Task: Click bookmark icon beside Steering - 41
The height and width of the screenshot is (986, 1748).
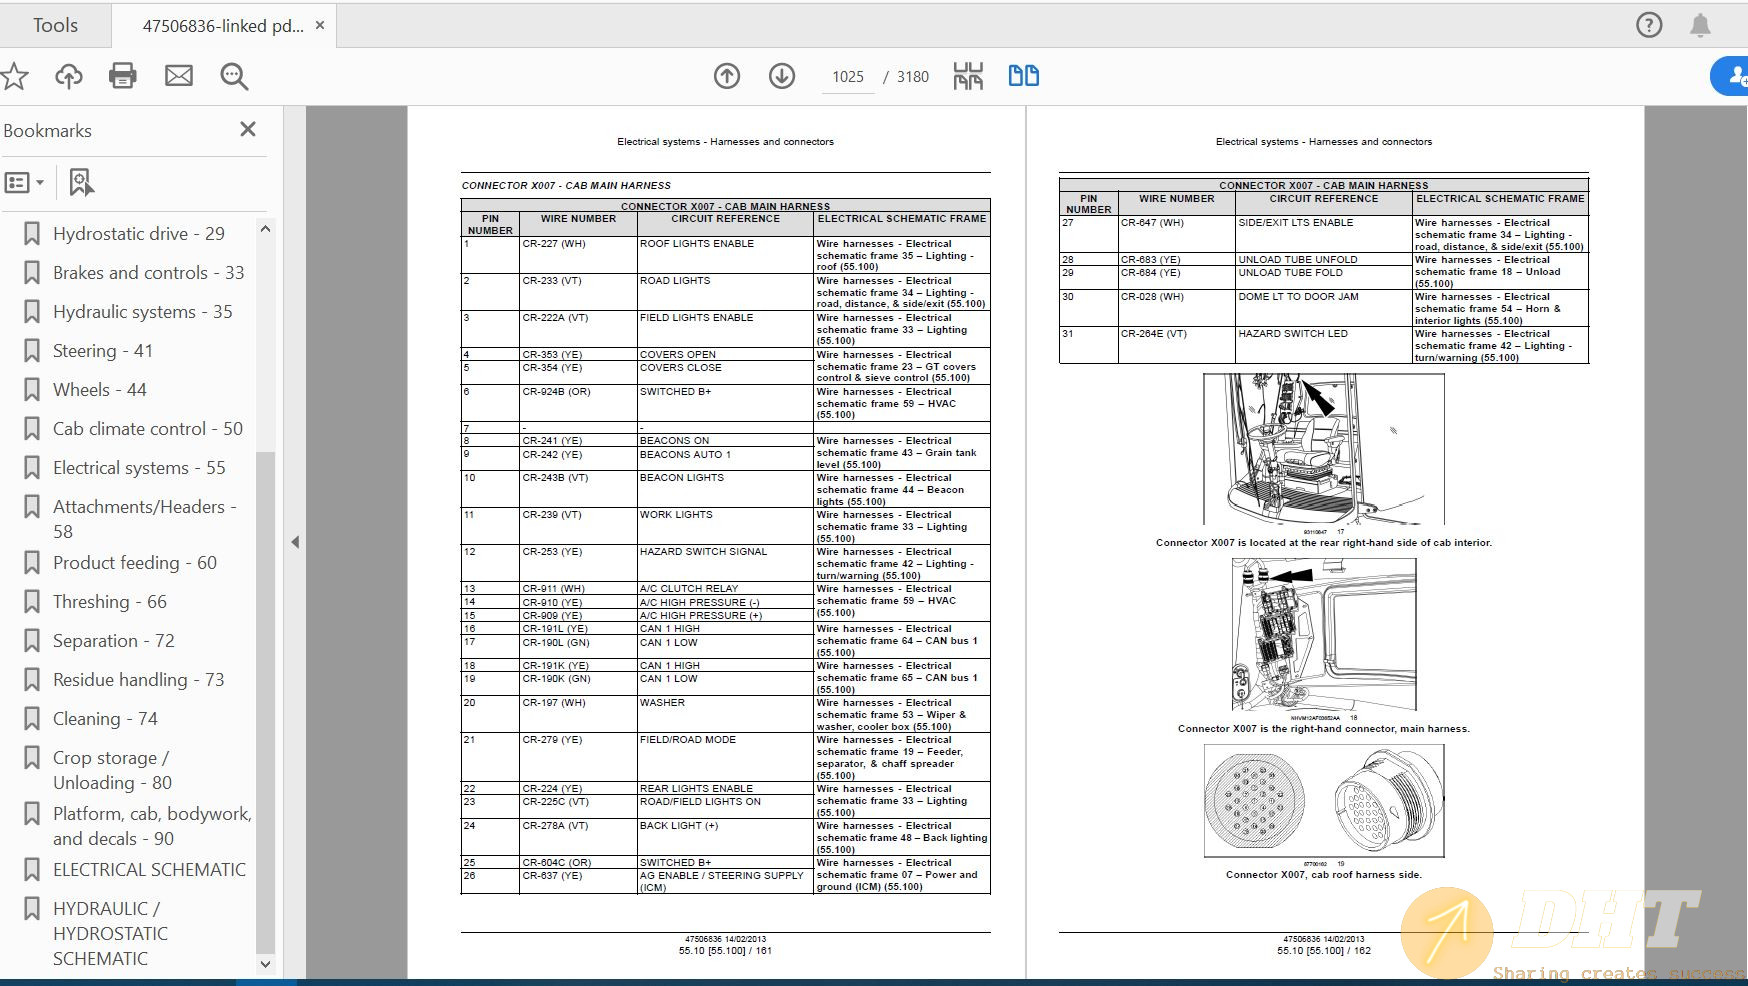Action: tap(32, 350)
